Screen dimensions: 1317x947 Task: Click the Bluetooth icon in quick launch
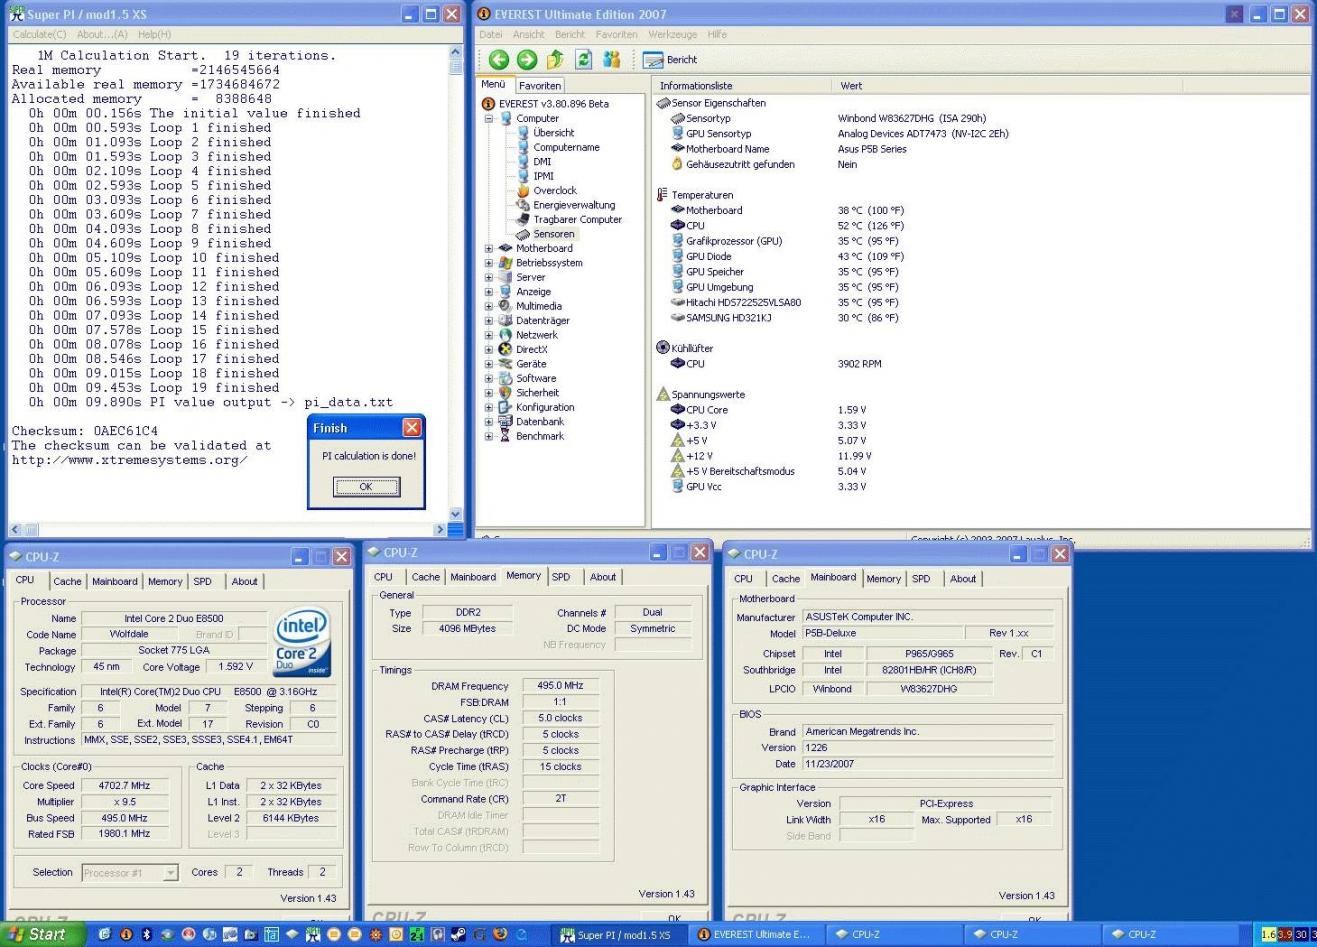146,935
